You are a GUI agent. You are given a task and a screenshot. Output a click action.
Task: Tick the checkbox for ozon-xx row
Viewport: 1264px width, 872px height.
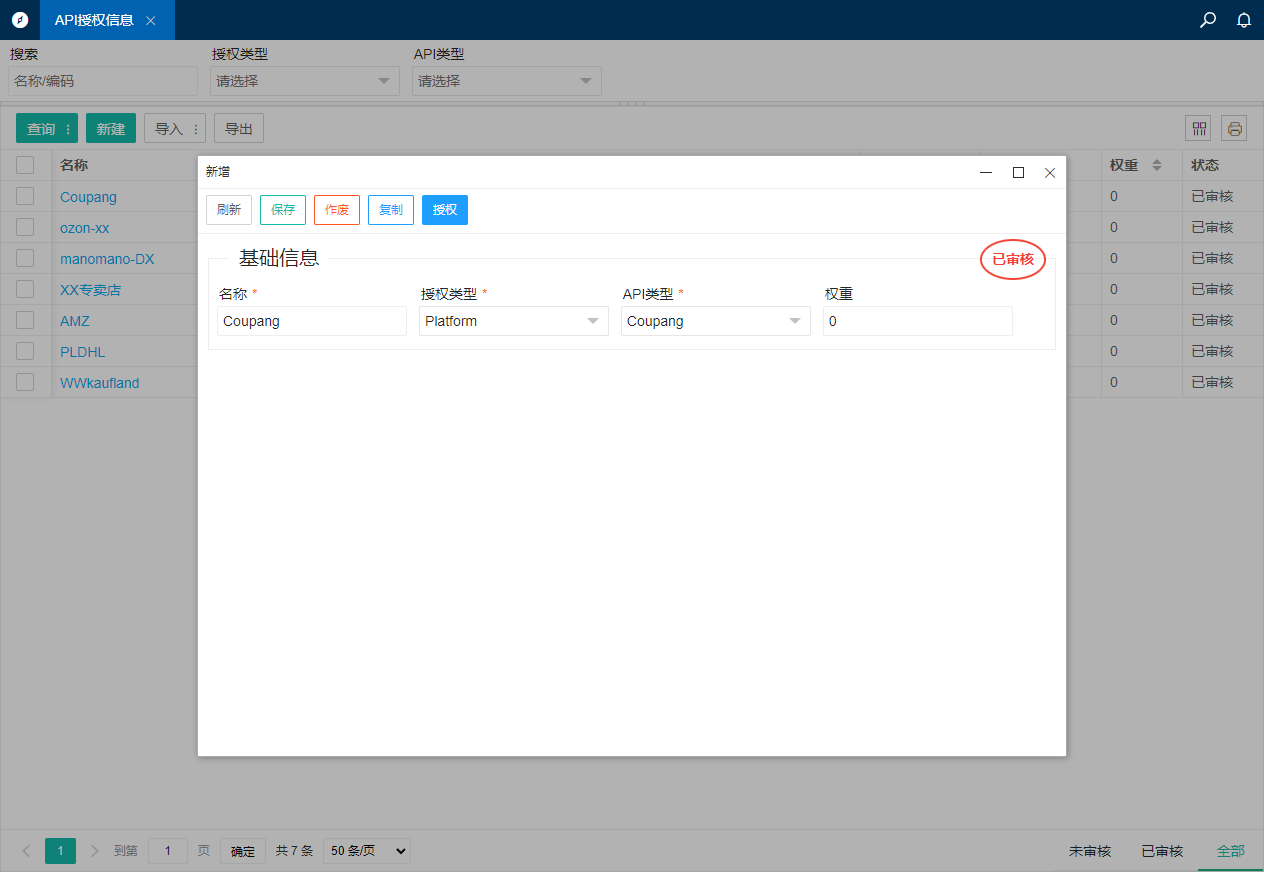(x=25, y=227)
